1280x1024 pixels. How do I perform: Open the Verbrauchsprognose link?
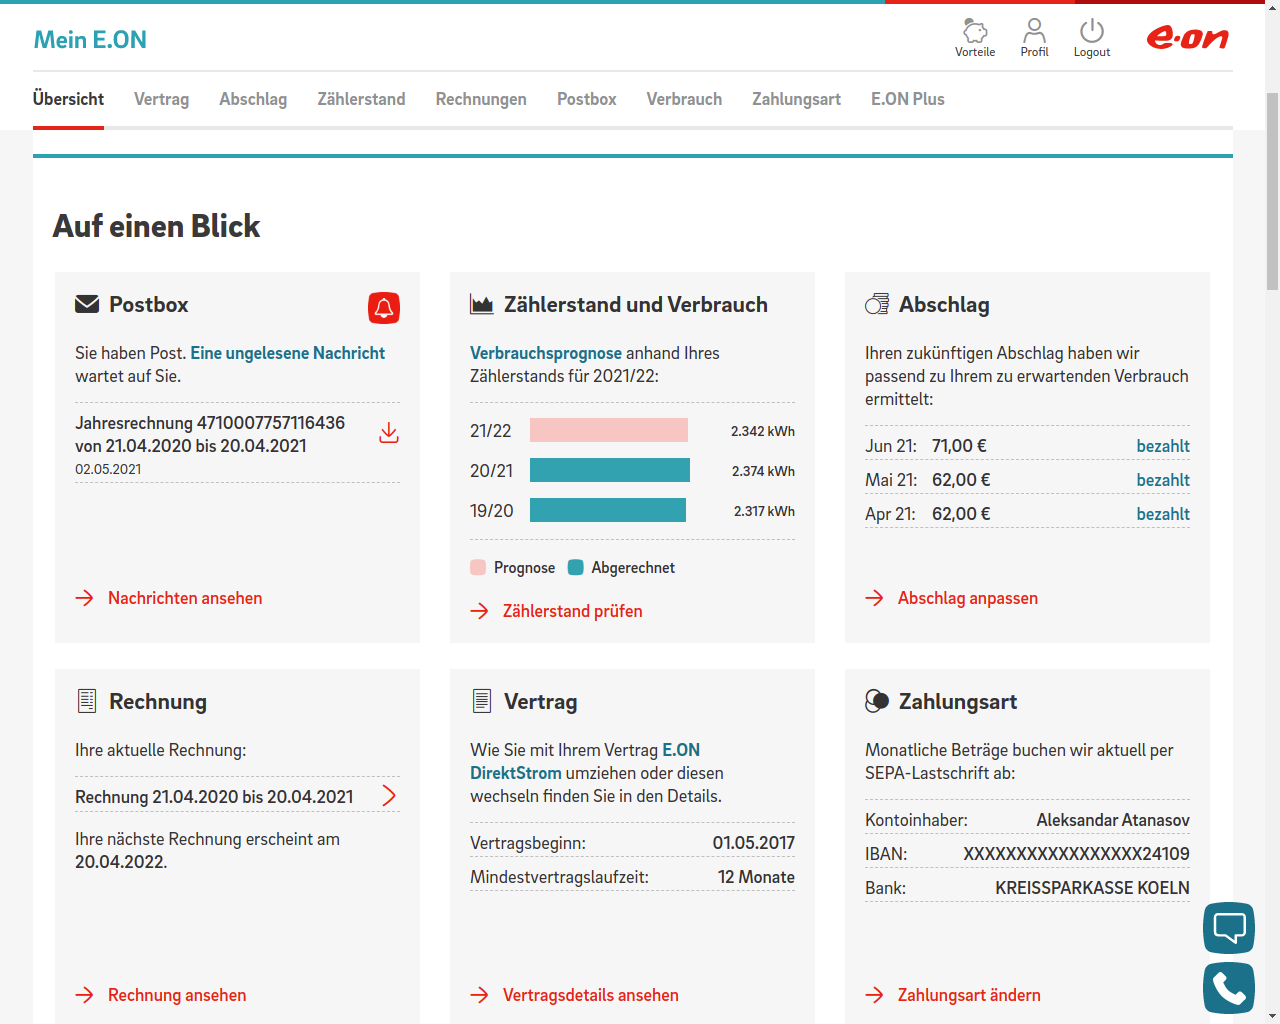pos(546,353)
